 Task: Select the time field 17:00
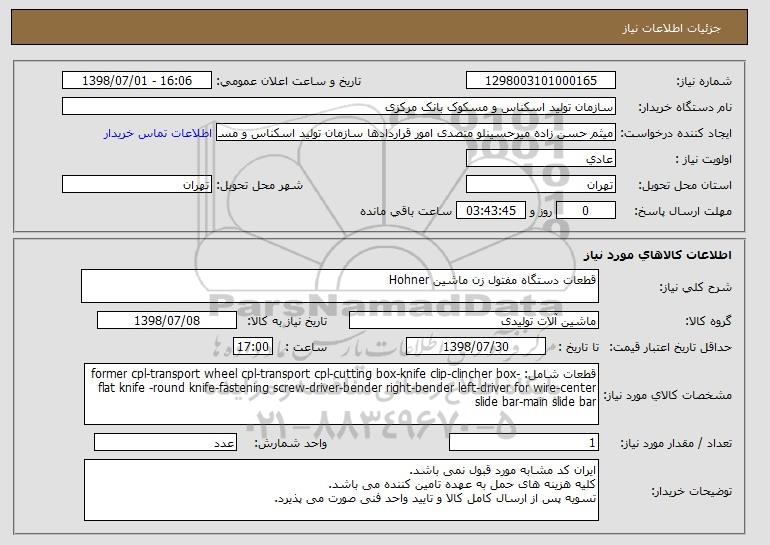pyautogui.click(x=253, y=347)
